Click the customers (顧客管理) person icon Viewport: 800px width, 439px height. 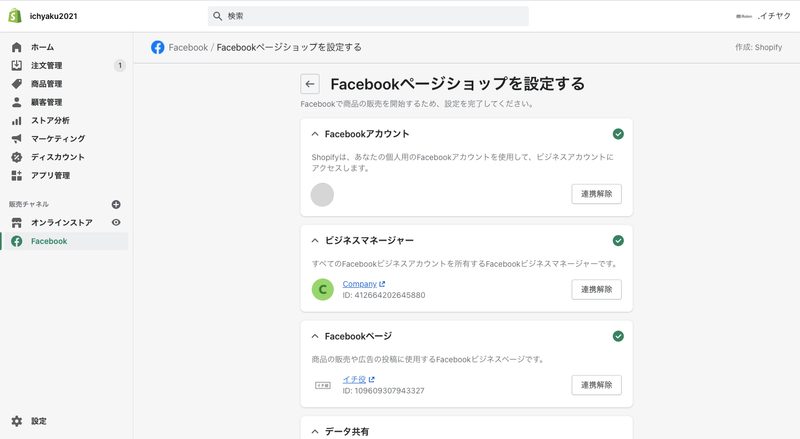pyautogui.click(x=16, y=102)
